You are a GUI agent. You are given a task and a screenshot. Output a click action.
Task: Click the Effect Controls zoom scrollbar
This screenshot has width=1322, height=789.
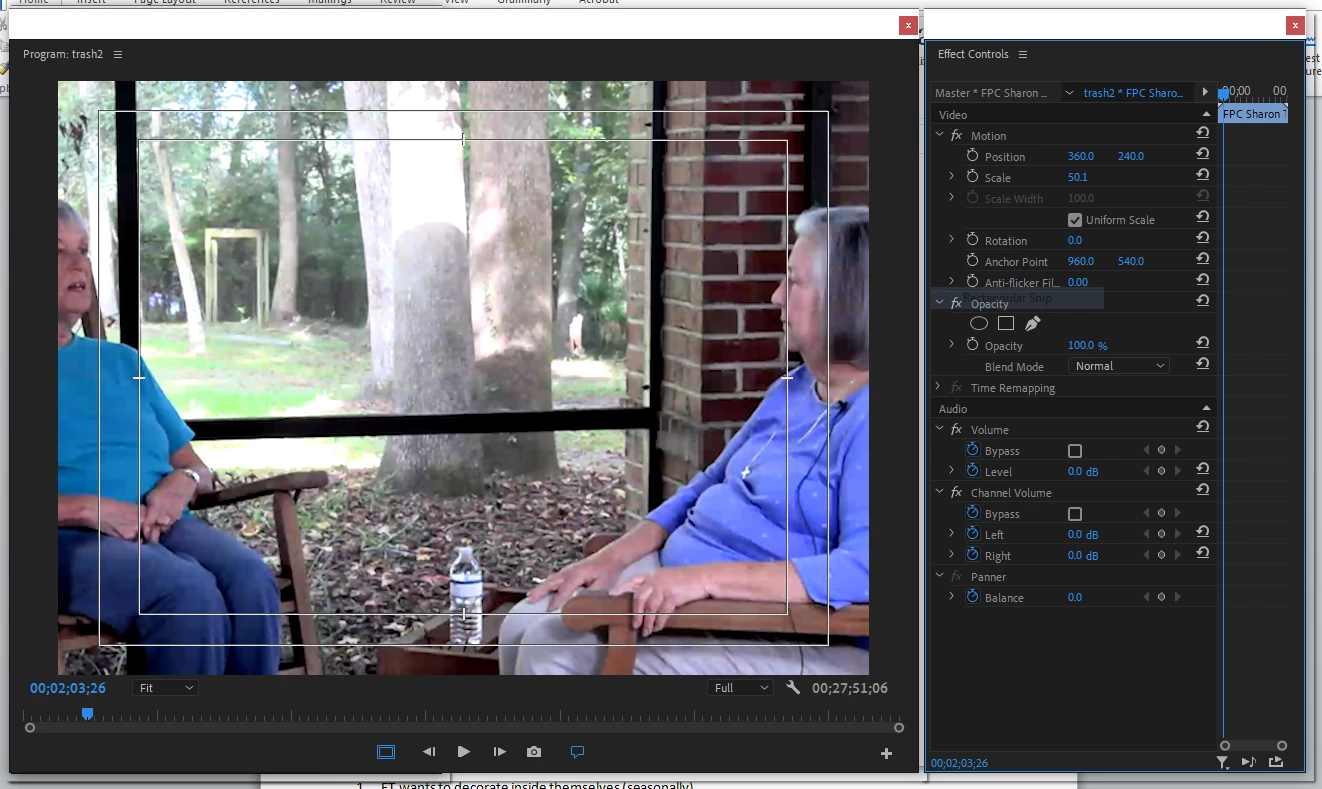coord(1253,745)
